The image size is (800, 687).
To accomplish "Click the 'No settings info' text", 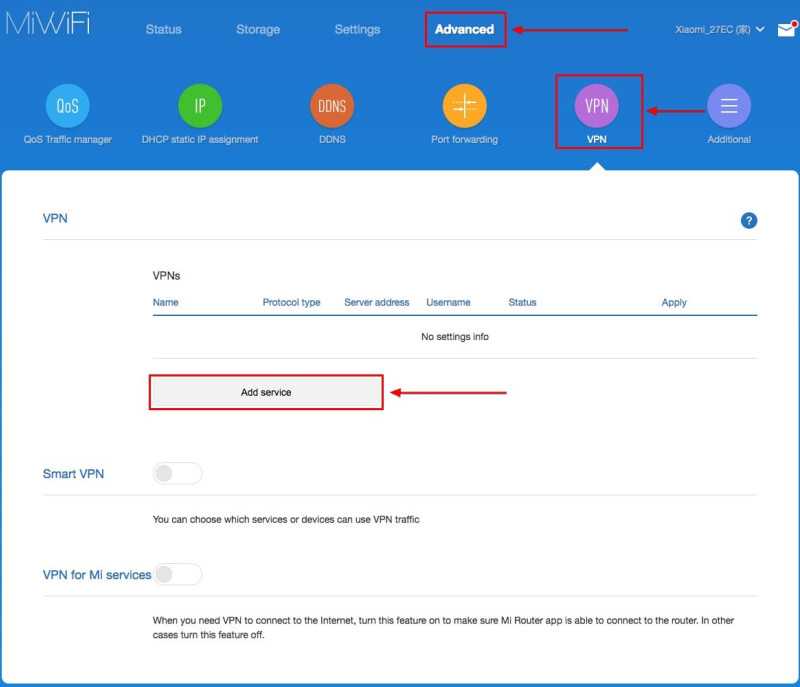I will (455, 337).
